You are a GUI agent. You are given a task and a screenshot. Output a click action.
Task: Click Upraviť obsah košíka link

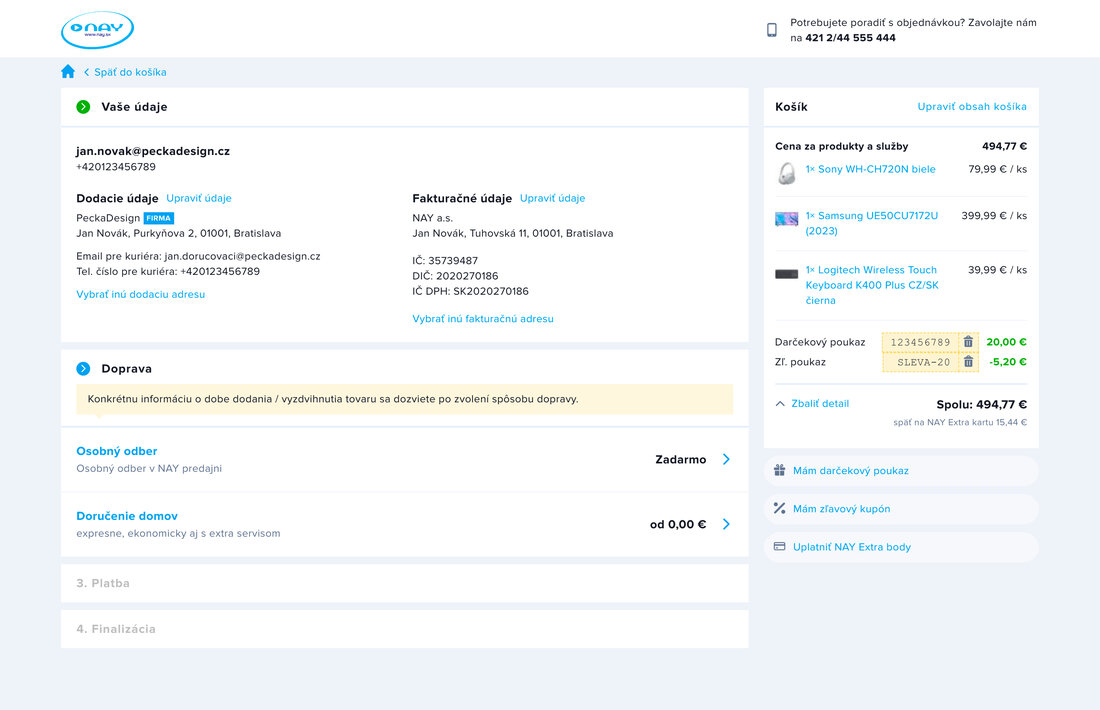(x=972, y=107)
